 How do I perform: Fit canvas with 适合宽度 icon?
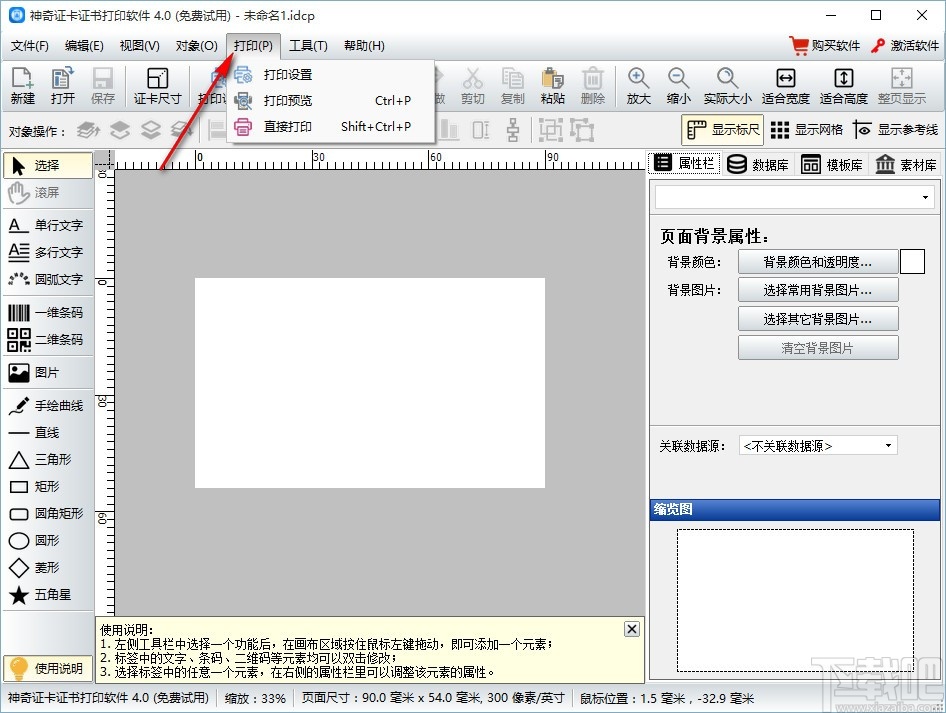point(786,86)
